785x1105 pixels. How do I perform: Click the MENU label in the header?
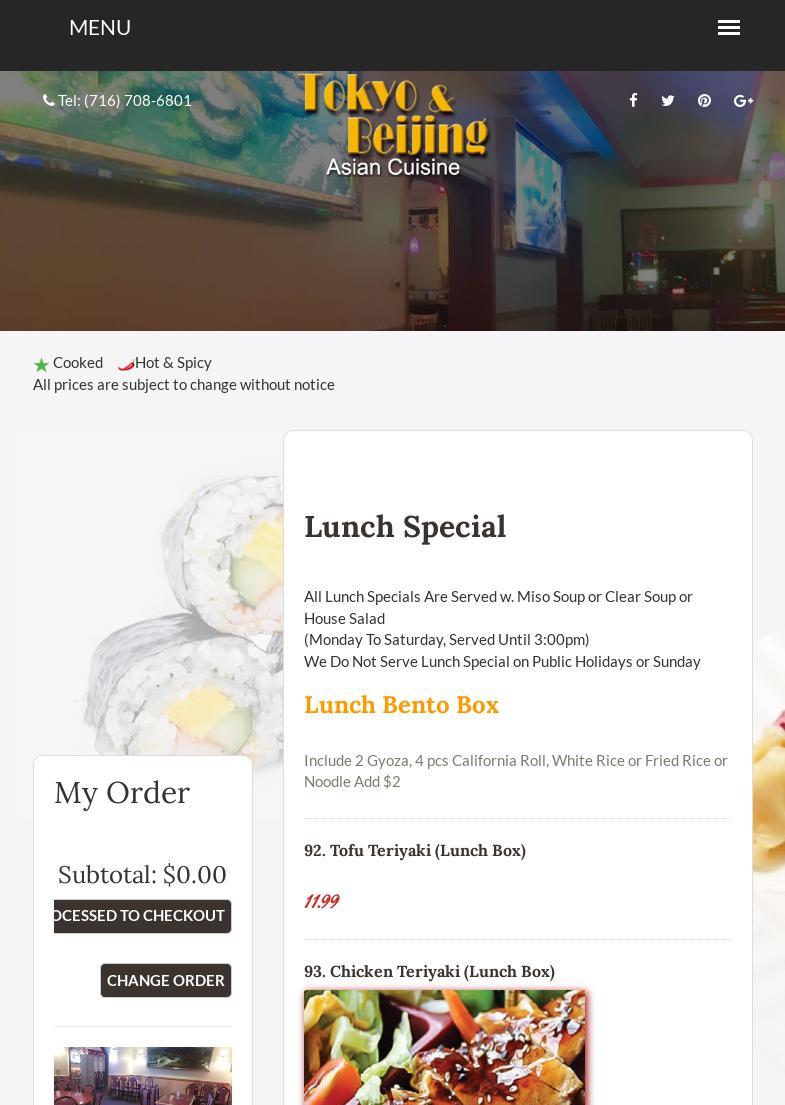point(100,27)
